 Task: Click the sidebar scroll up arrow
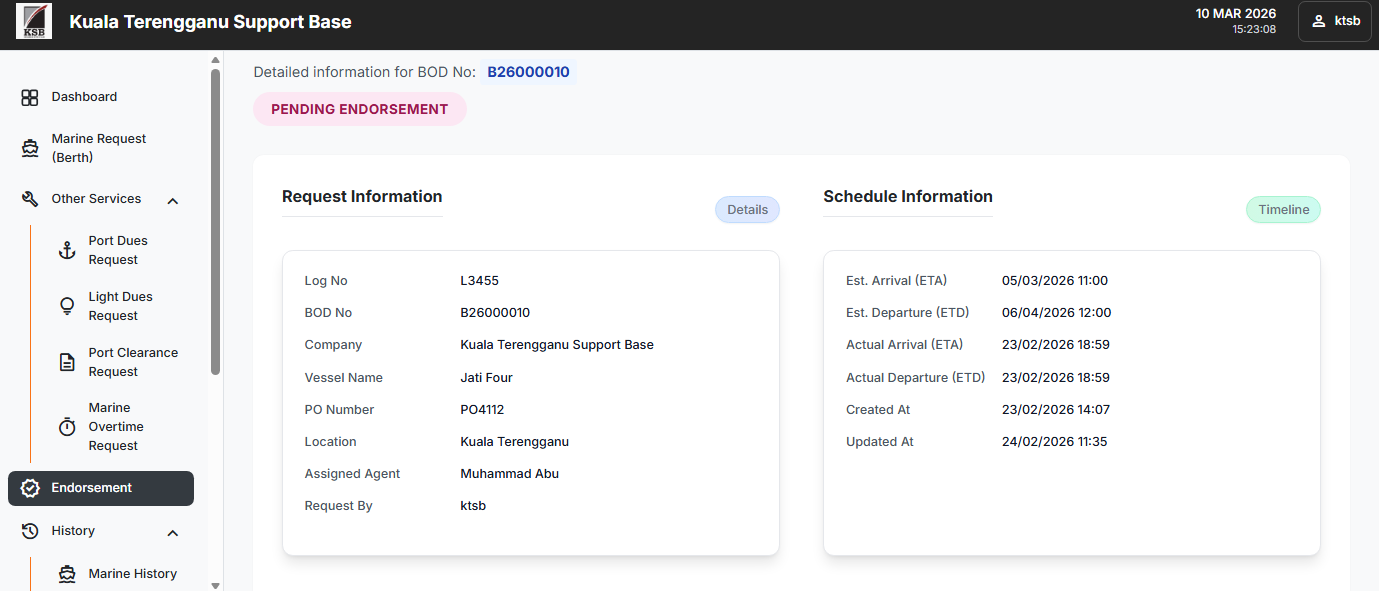(215, 60)
